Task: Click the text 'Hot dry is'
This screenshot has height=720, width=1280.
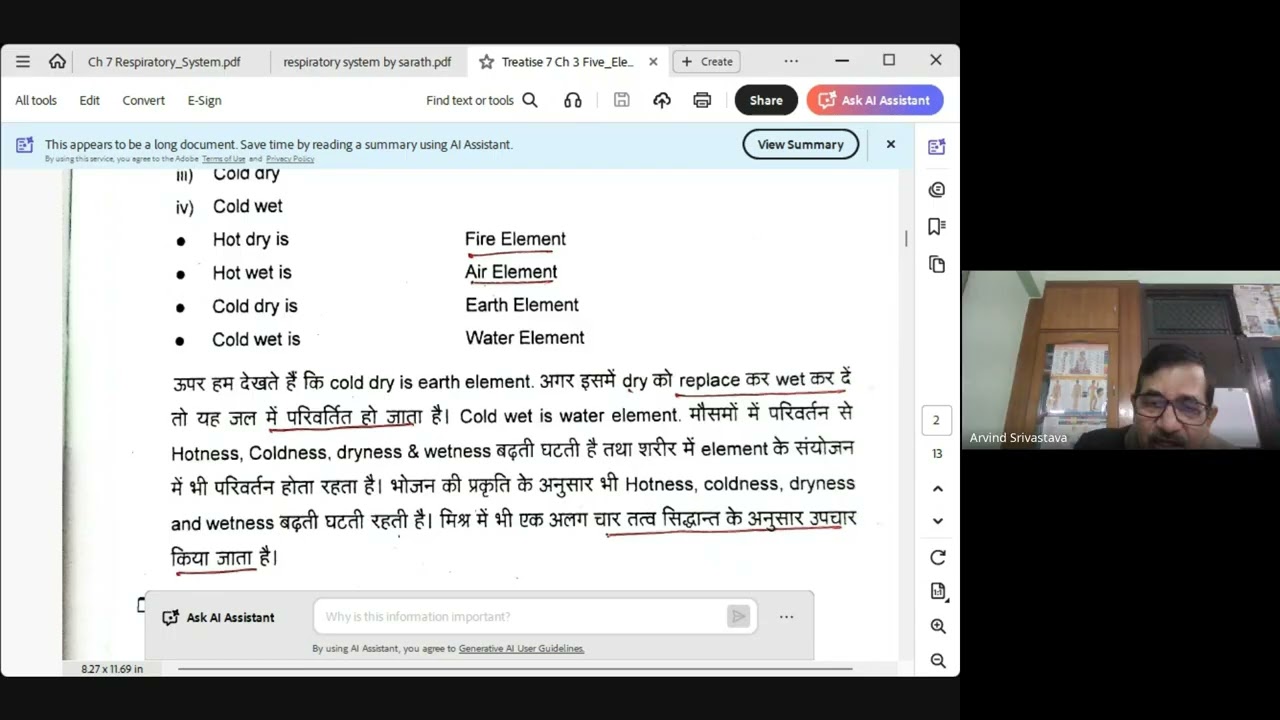Action: pyautogui.click(x=251, y=239)
